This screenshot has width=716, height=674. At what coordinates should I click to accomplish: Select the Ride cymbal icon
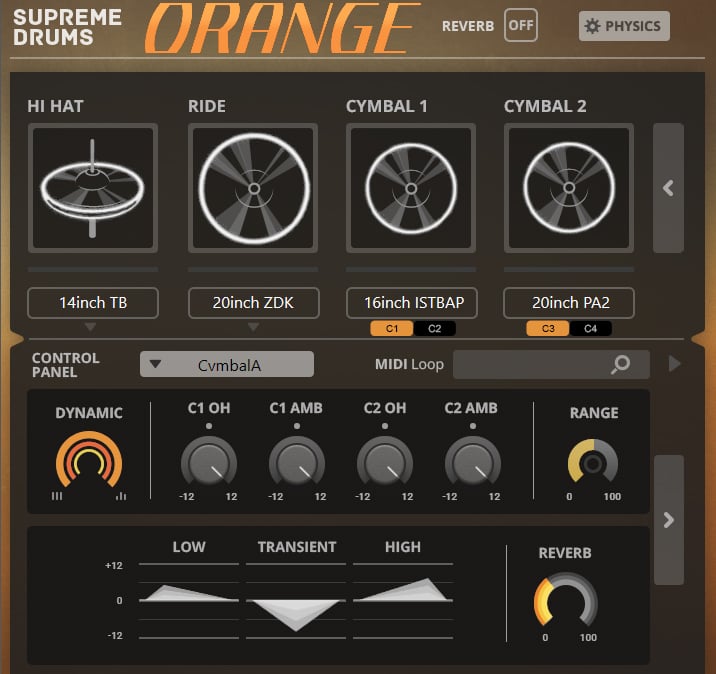[253, 188]
